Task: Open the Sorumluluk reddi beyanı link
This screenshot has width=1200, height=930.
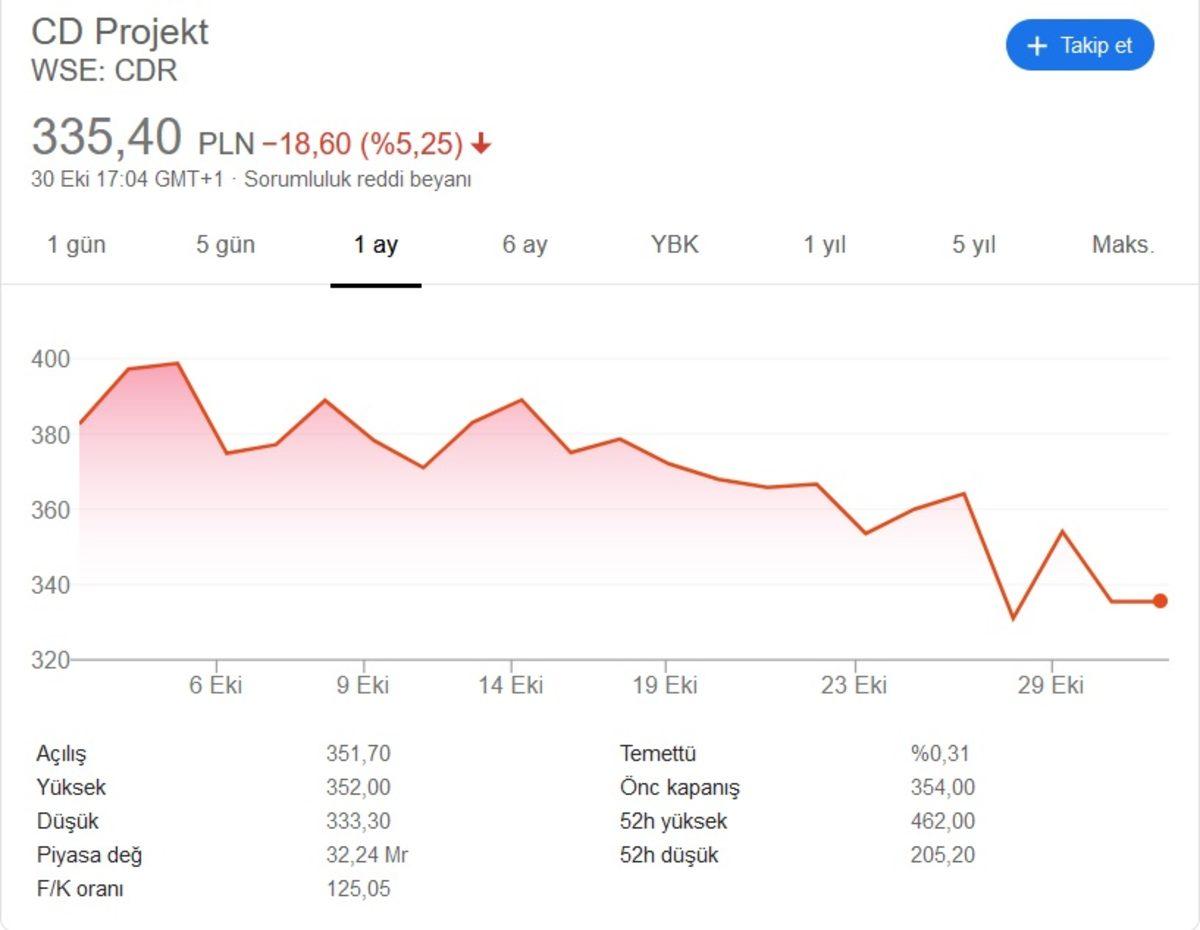Action: (358, 180)
